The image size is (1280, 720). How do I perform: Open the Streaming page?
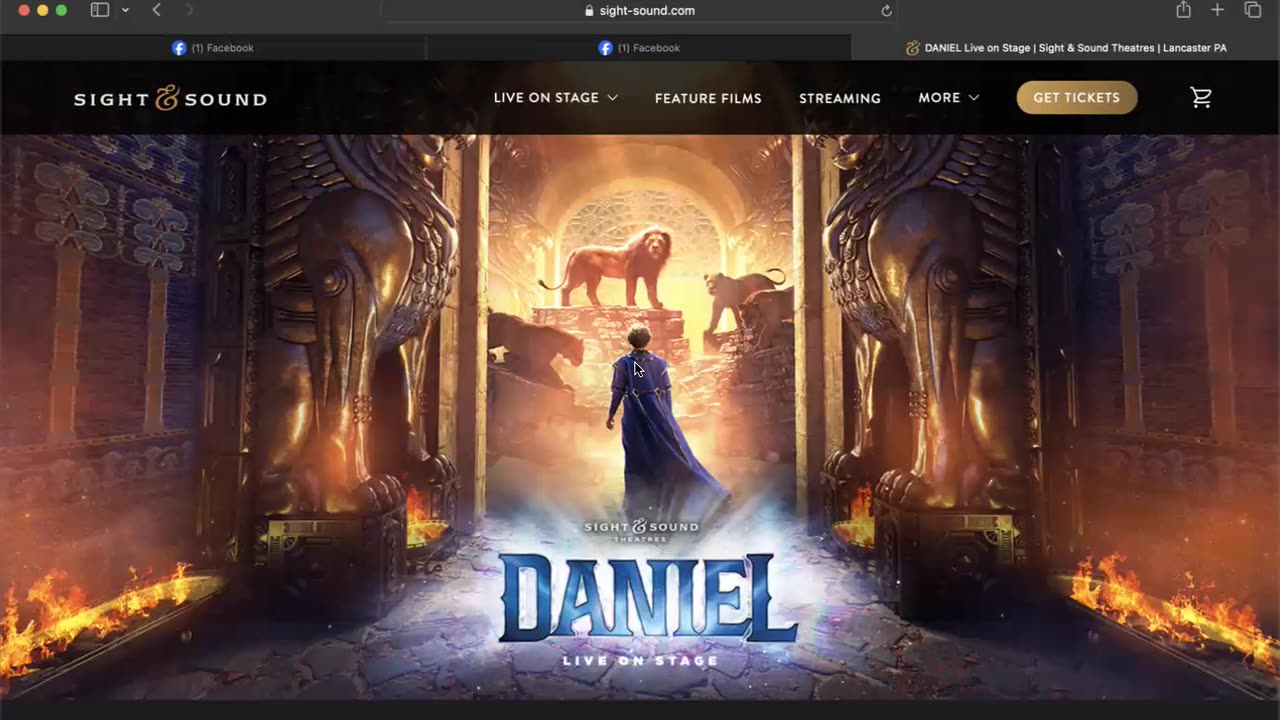pos(840,98)
